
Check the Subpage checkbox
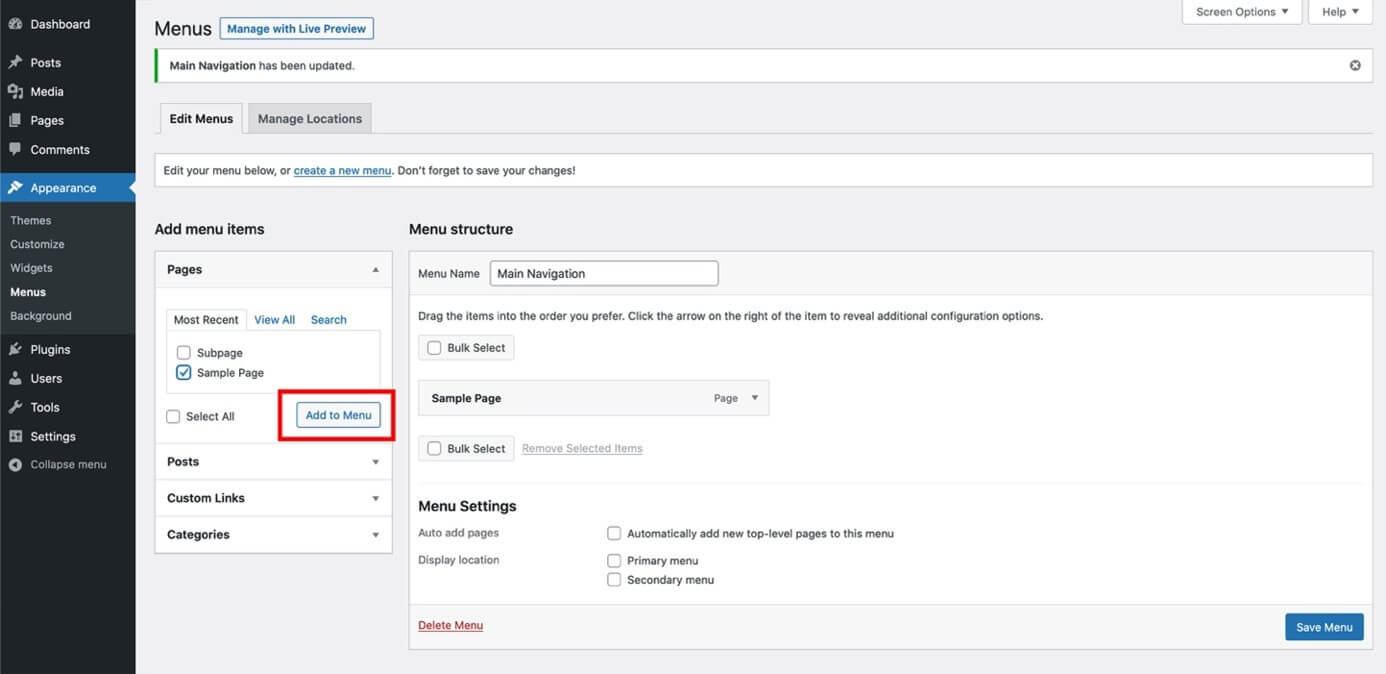coord(183,353)
